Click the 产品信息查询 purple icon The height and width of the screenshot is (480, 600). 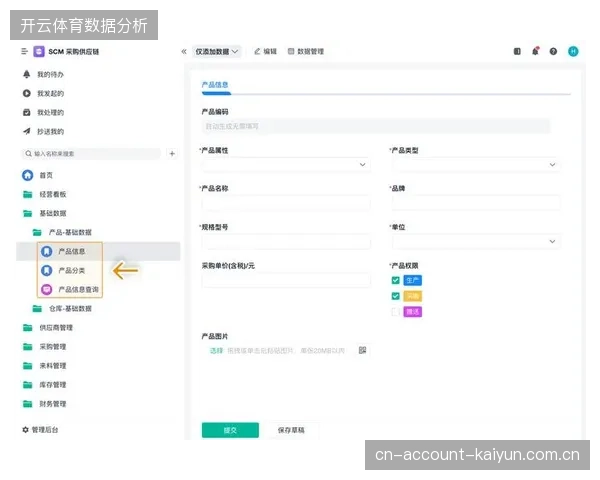[x=47, y=289]
